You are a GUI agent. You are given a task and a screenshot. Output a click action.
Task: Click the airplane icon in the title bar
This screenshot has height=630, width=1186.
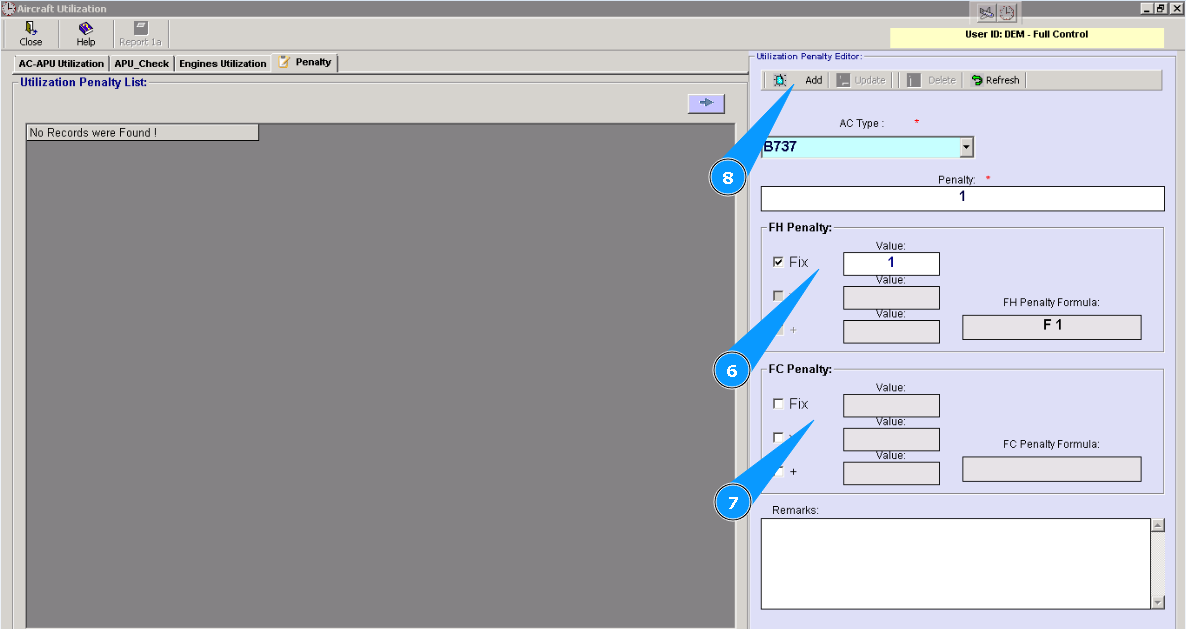coord(986,13)
